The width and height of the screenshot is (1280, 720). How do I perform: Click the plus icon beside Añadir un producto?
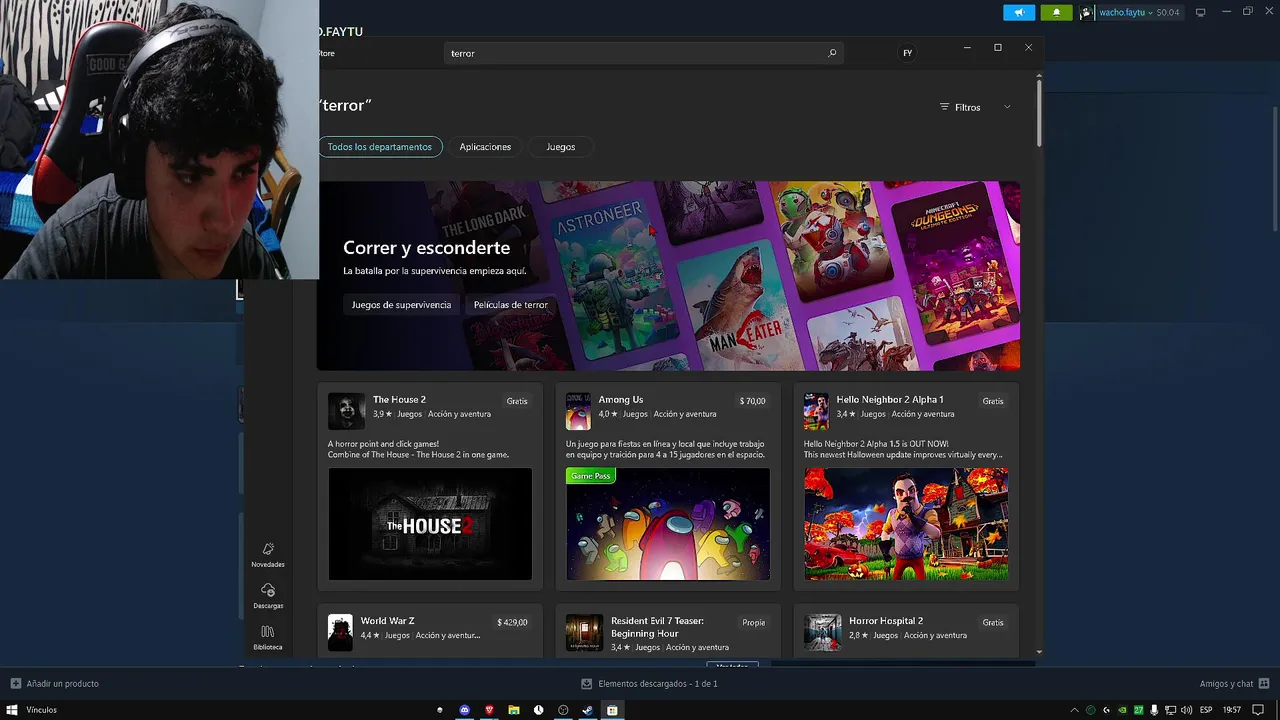15,684
